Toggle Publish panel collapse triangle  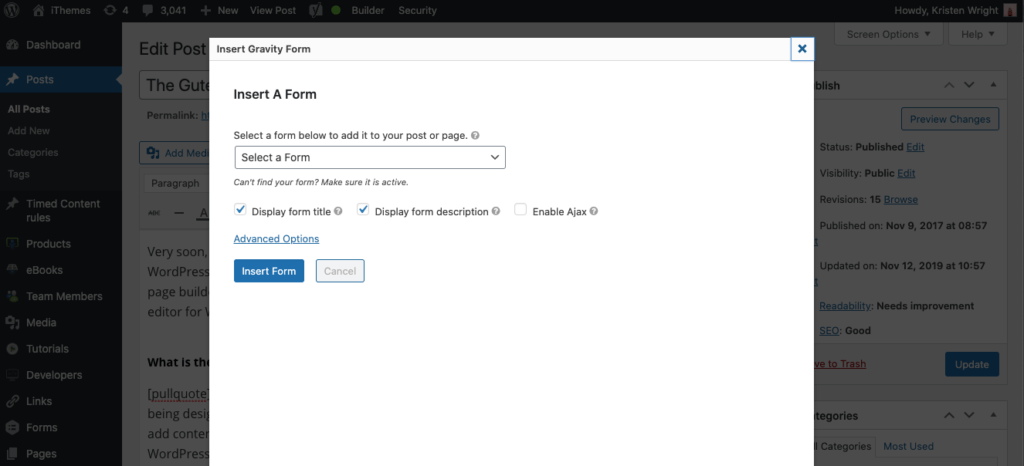pyautogui.click(x=993, y=85)
